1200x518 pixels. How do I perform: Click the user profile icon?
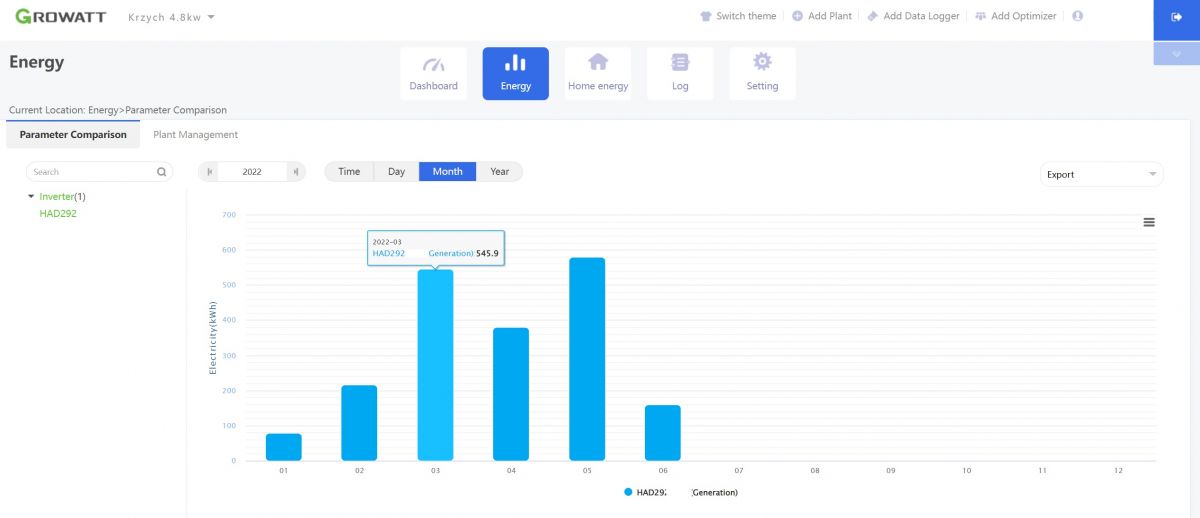1077,16
